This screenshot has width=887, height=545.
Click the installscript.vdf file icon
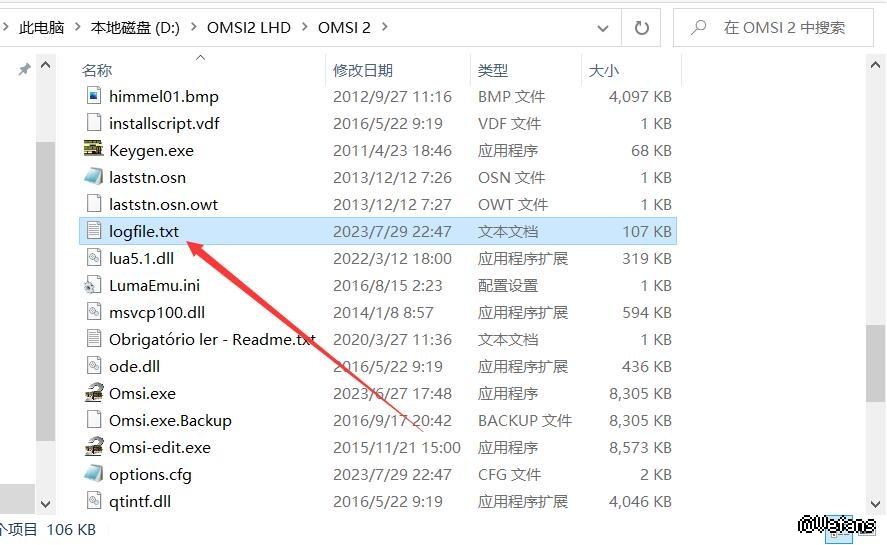[x=93, y=123]
